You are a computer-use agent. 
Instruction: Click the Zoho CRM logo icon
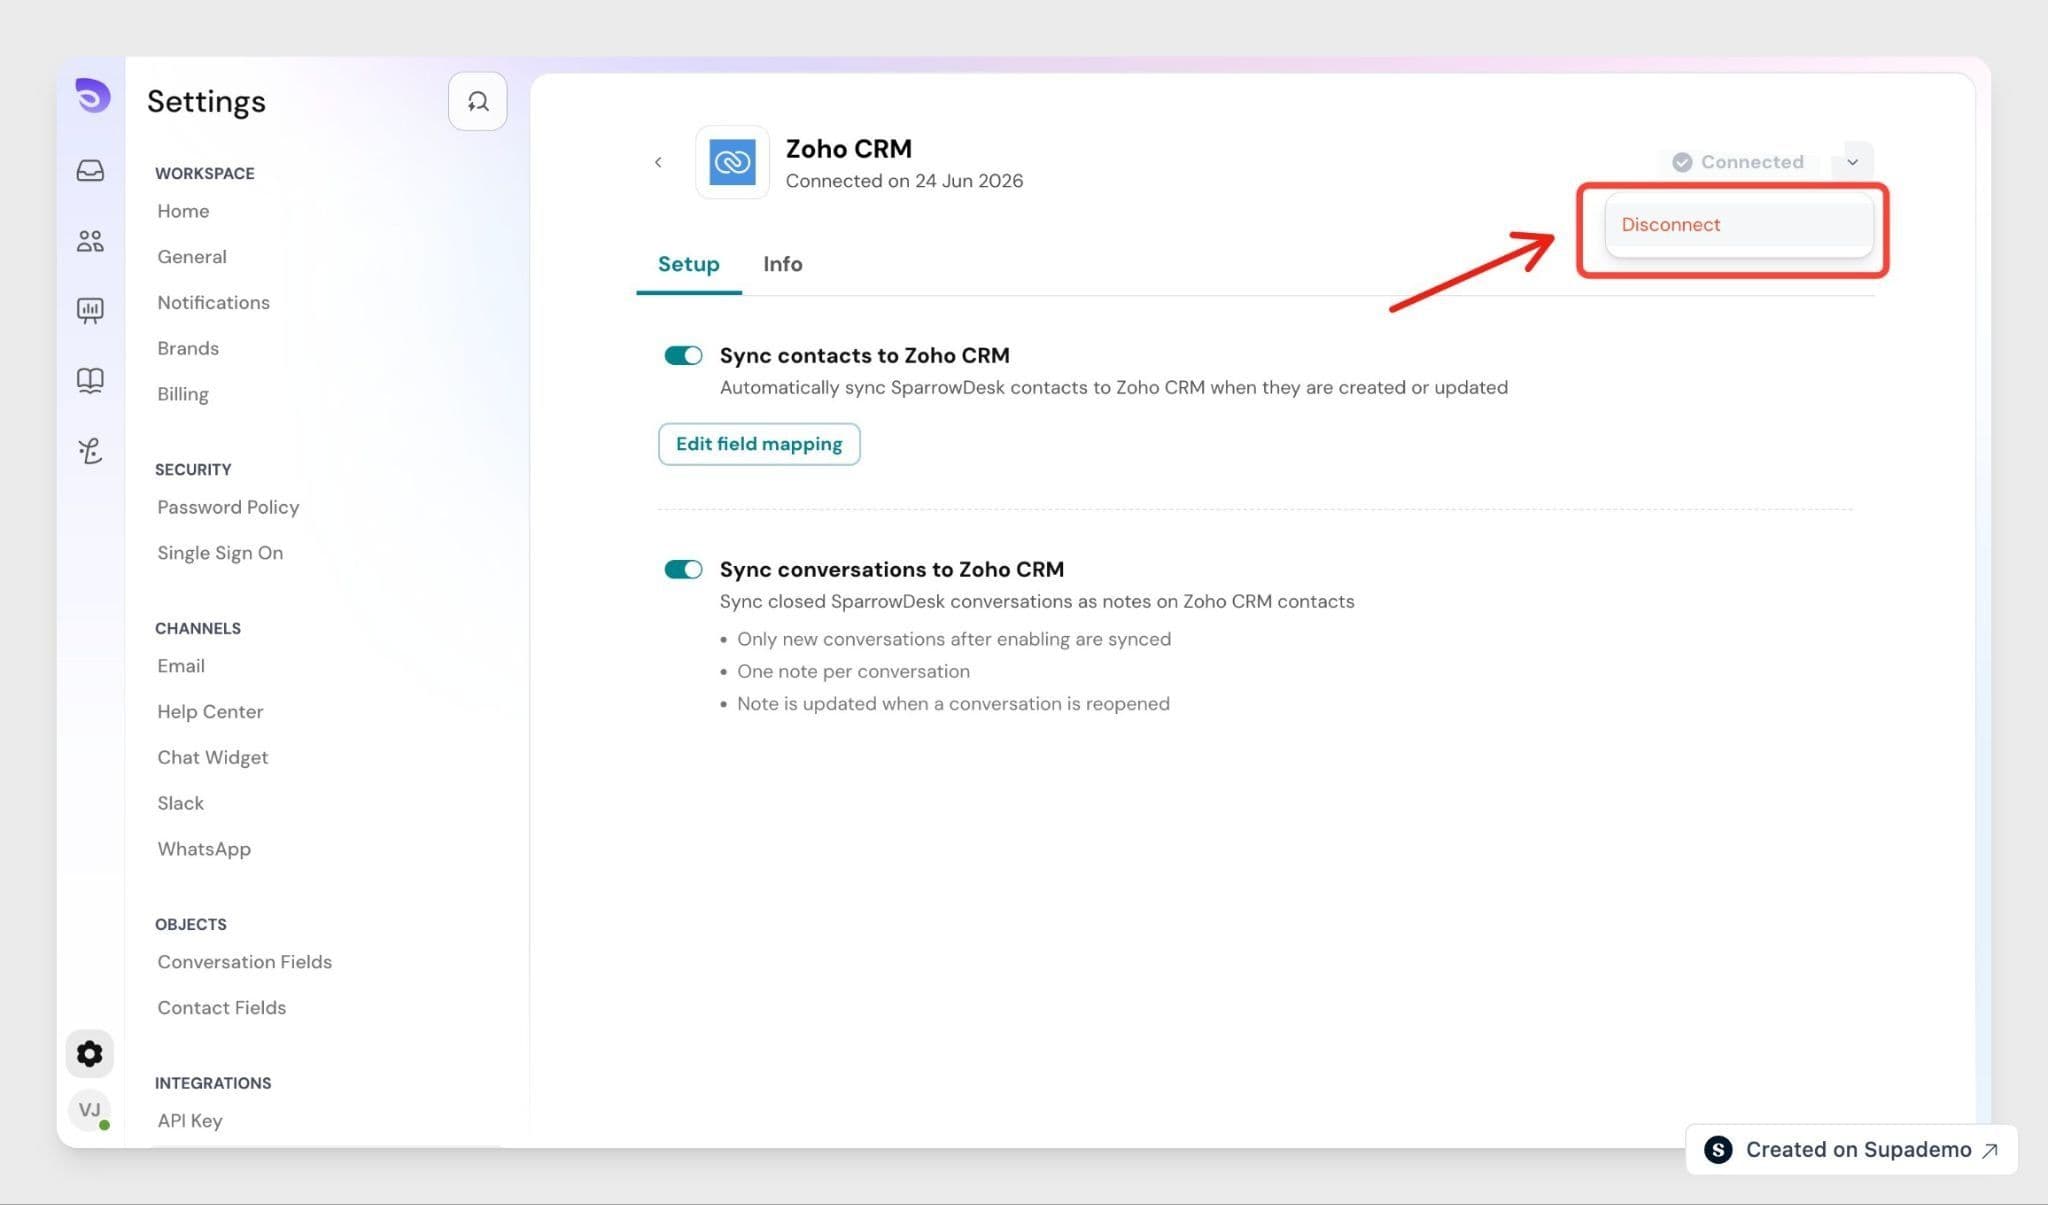coord(732,162)
